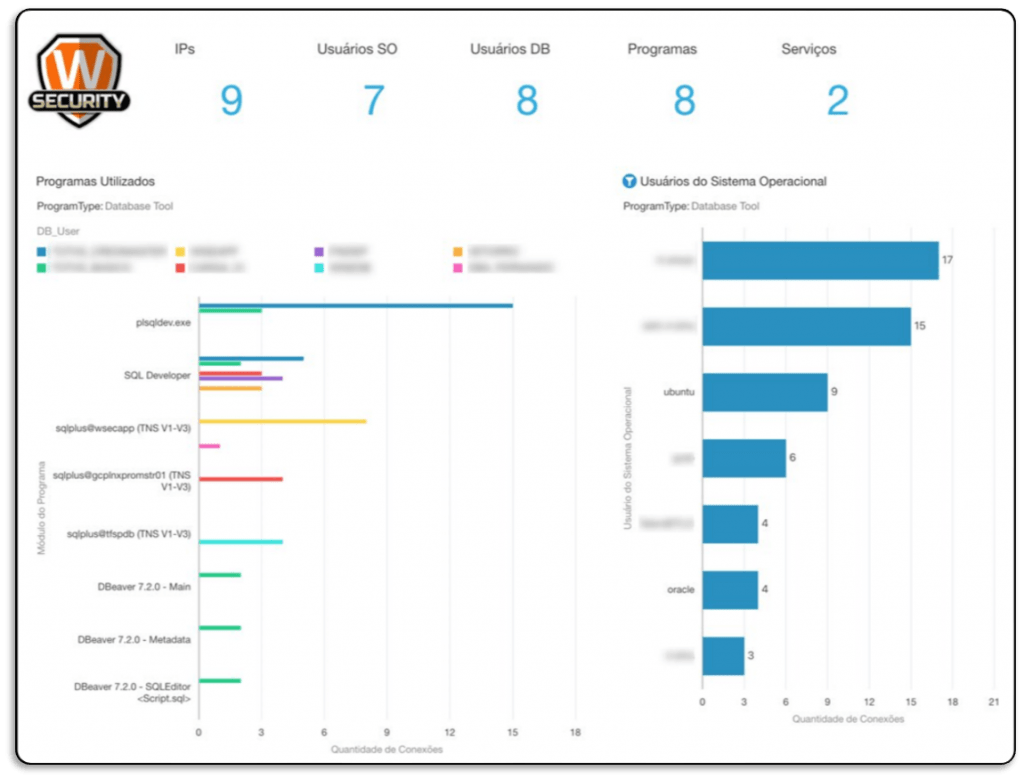Open the Usuários SO value 7

click(x=373, y=101)
